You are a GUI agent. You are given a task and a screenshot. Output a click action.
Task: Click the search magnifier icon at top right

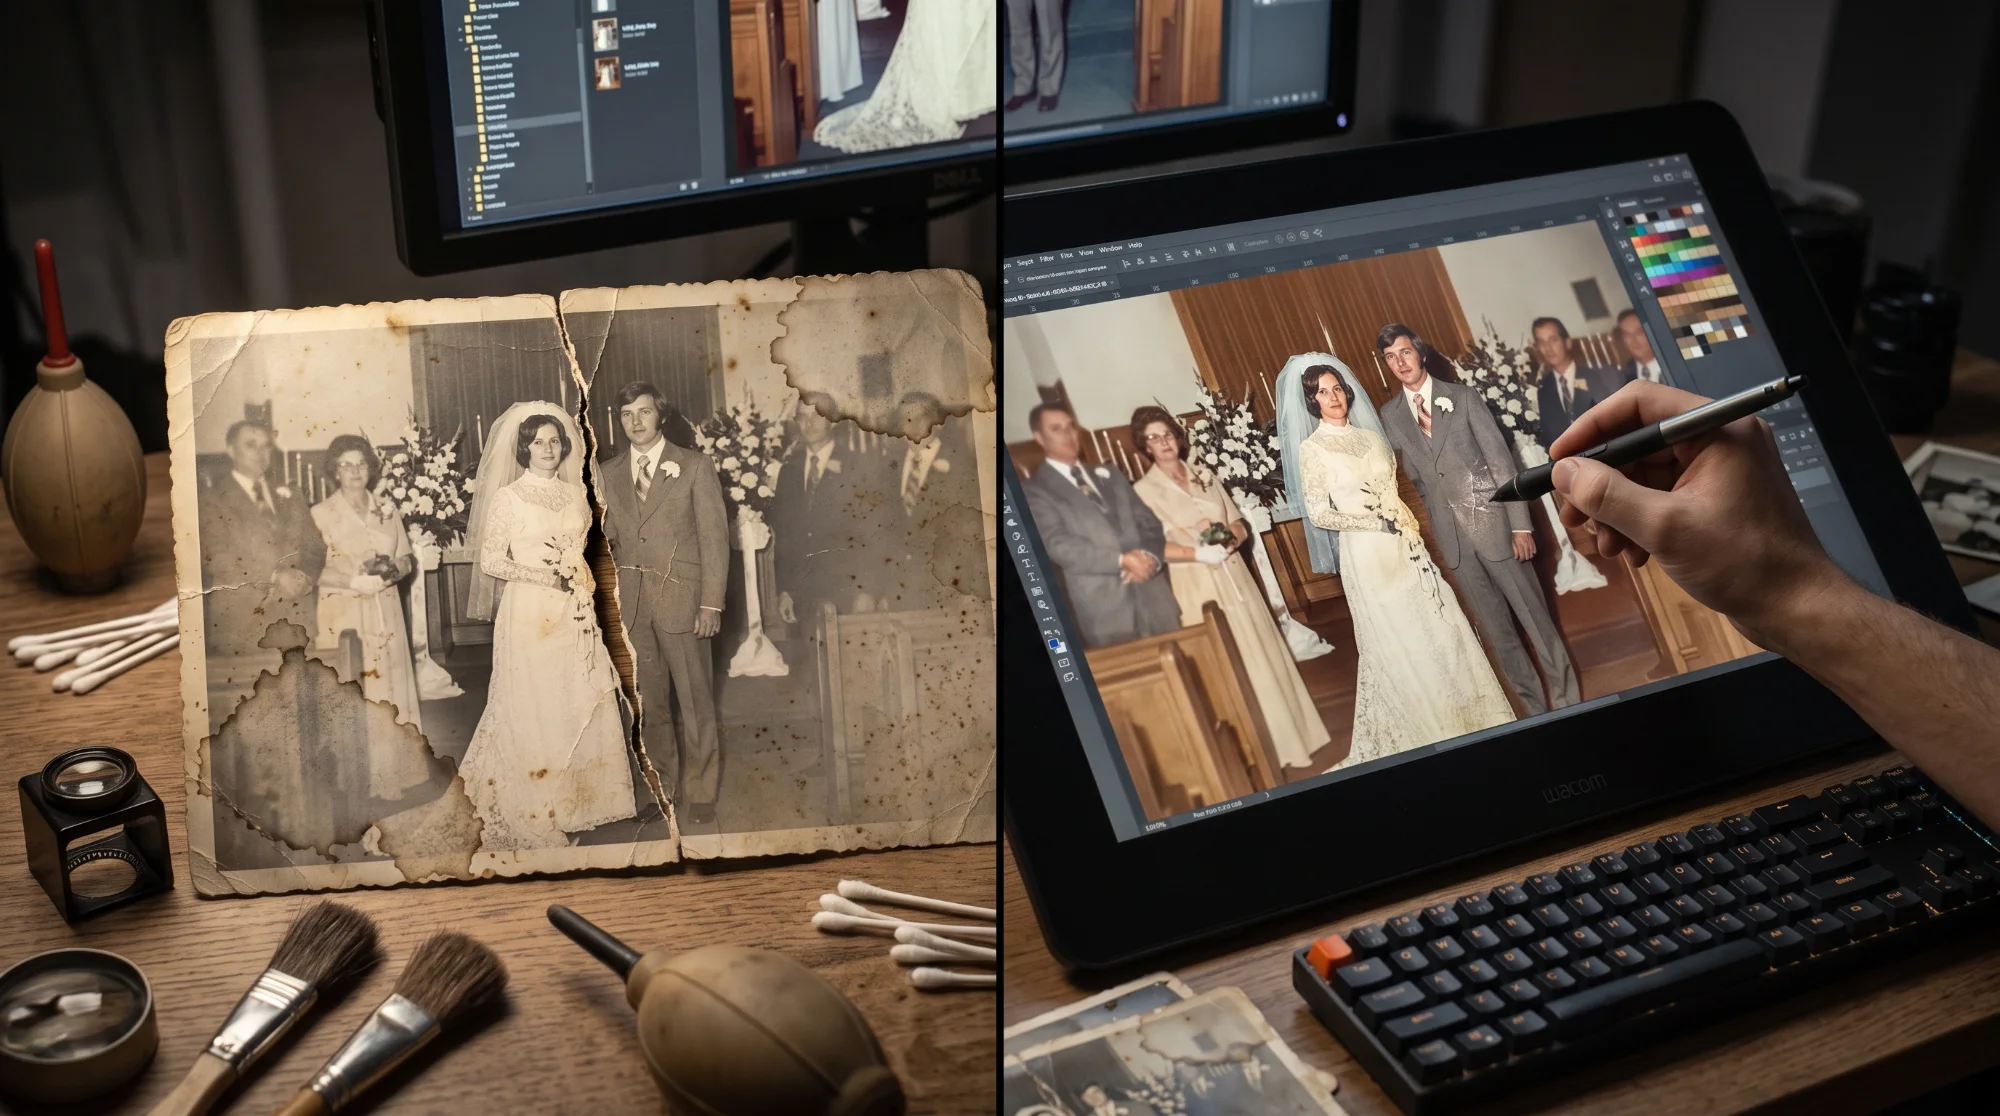[x=1657, y=179]
